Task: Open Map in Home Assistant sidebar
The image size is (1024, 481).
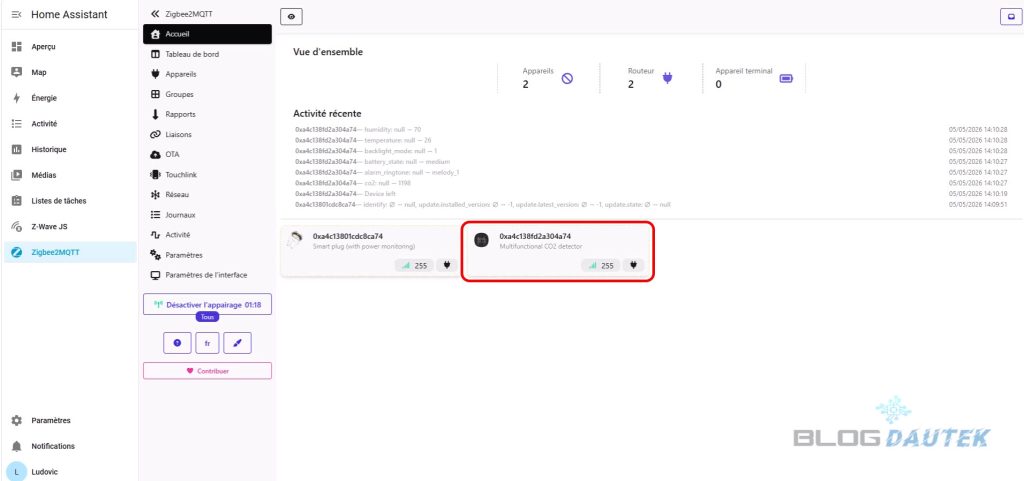Action: [70, 72]
